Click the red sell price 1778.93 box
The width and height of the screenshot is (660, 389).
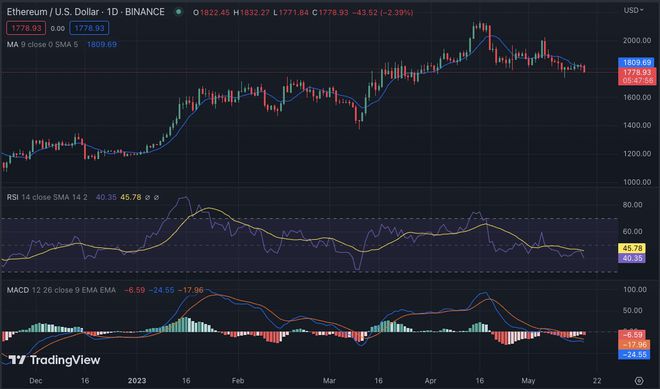point(26,28)
